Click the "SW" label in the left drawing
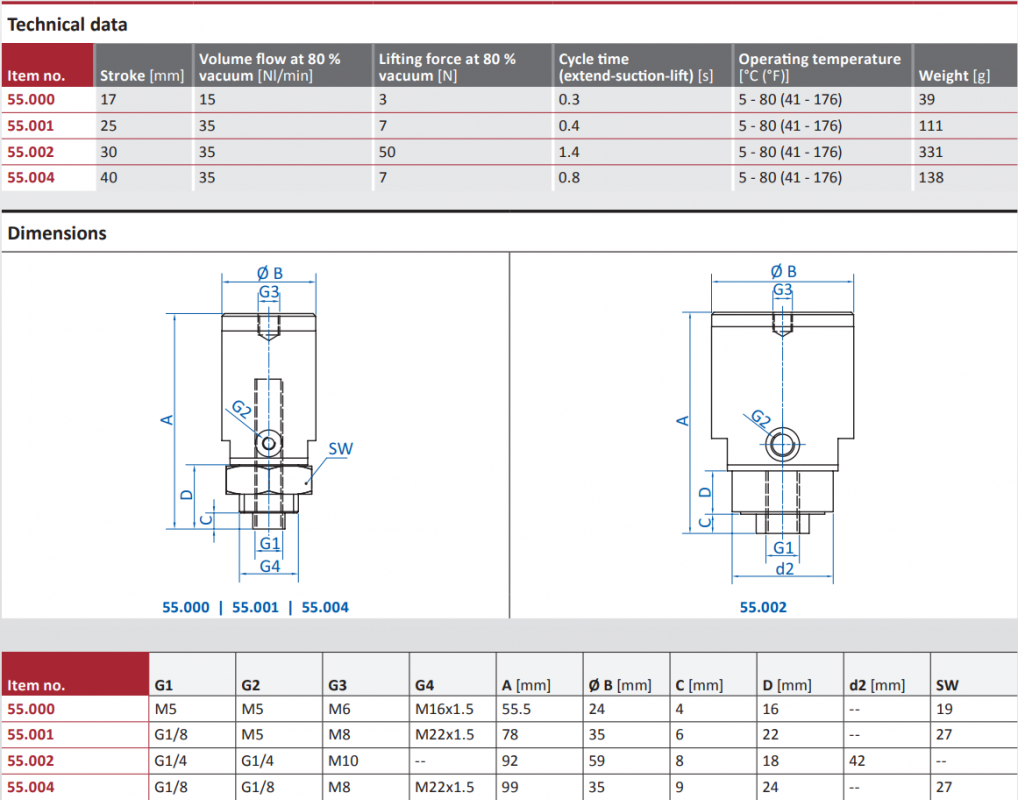The image size is (1018, 800). pos(340,449)
